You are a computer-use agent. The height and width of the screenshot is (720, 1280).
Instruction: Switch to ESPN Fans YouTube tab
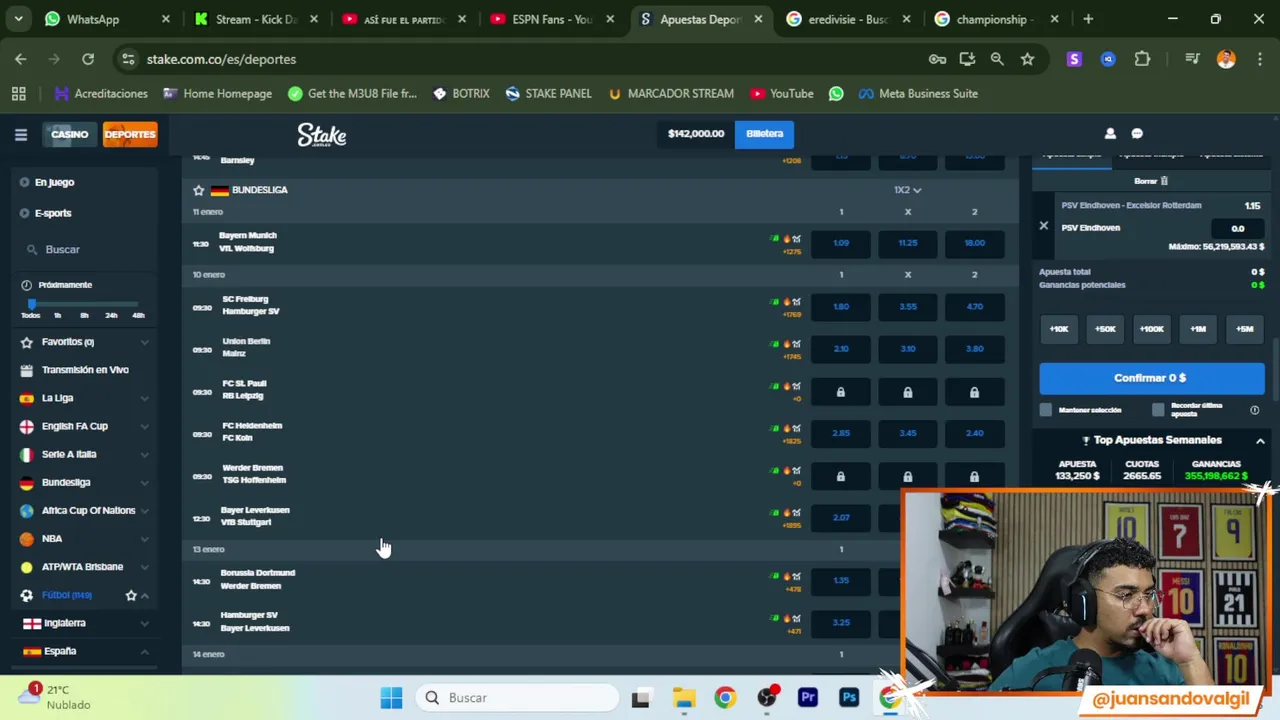[x=553, y=19]
